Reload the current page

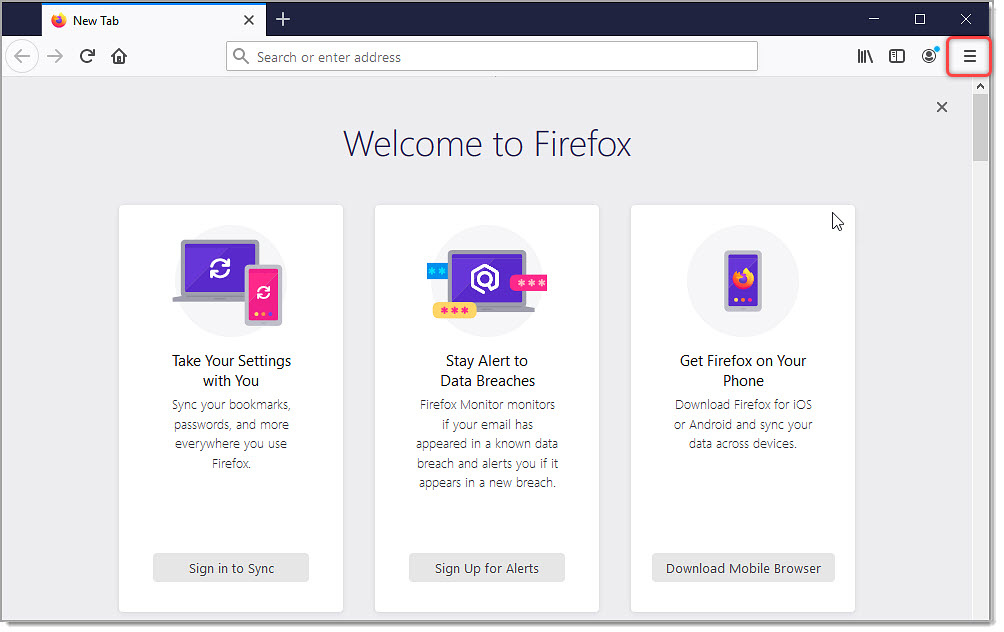pos(88,56)
